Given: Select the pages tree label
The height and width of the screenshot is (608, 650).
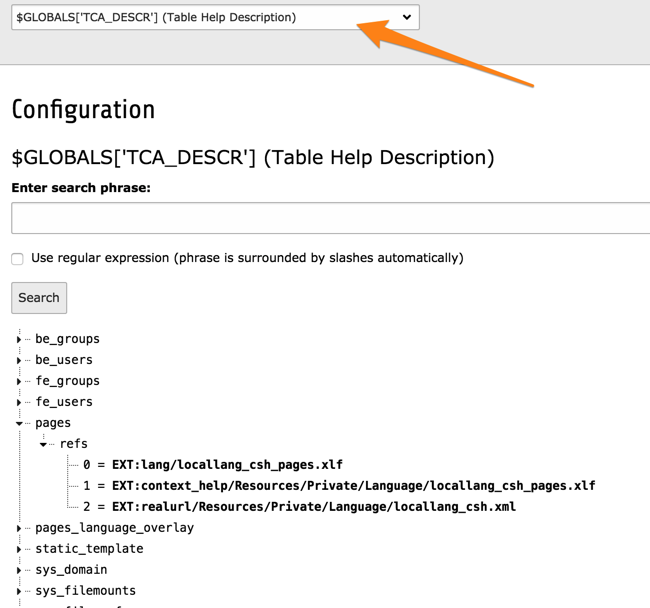Looking at the screenshot, I should pos(53,423).
